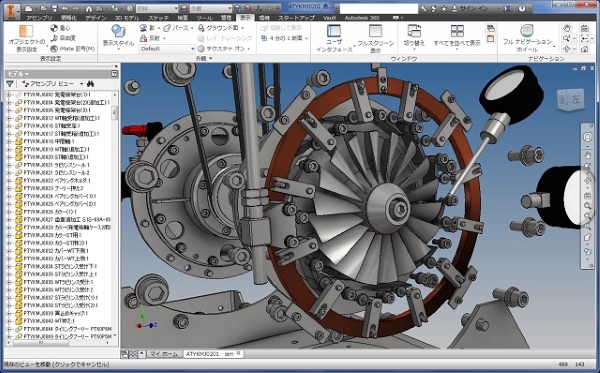Toggle 反射 reflections on or off

(x=150, y=38)
